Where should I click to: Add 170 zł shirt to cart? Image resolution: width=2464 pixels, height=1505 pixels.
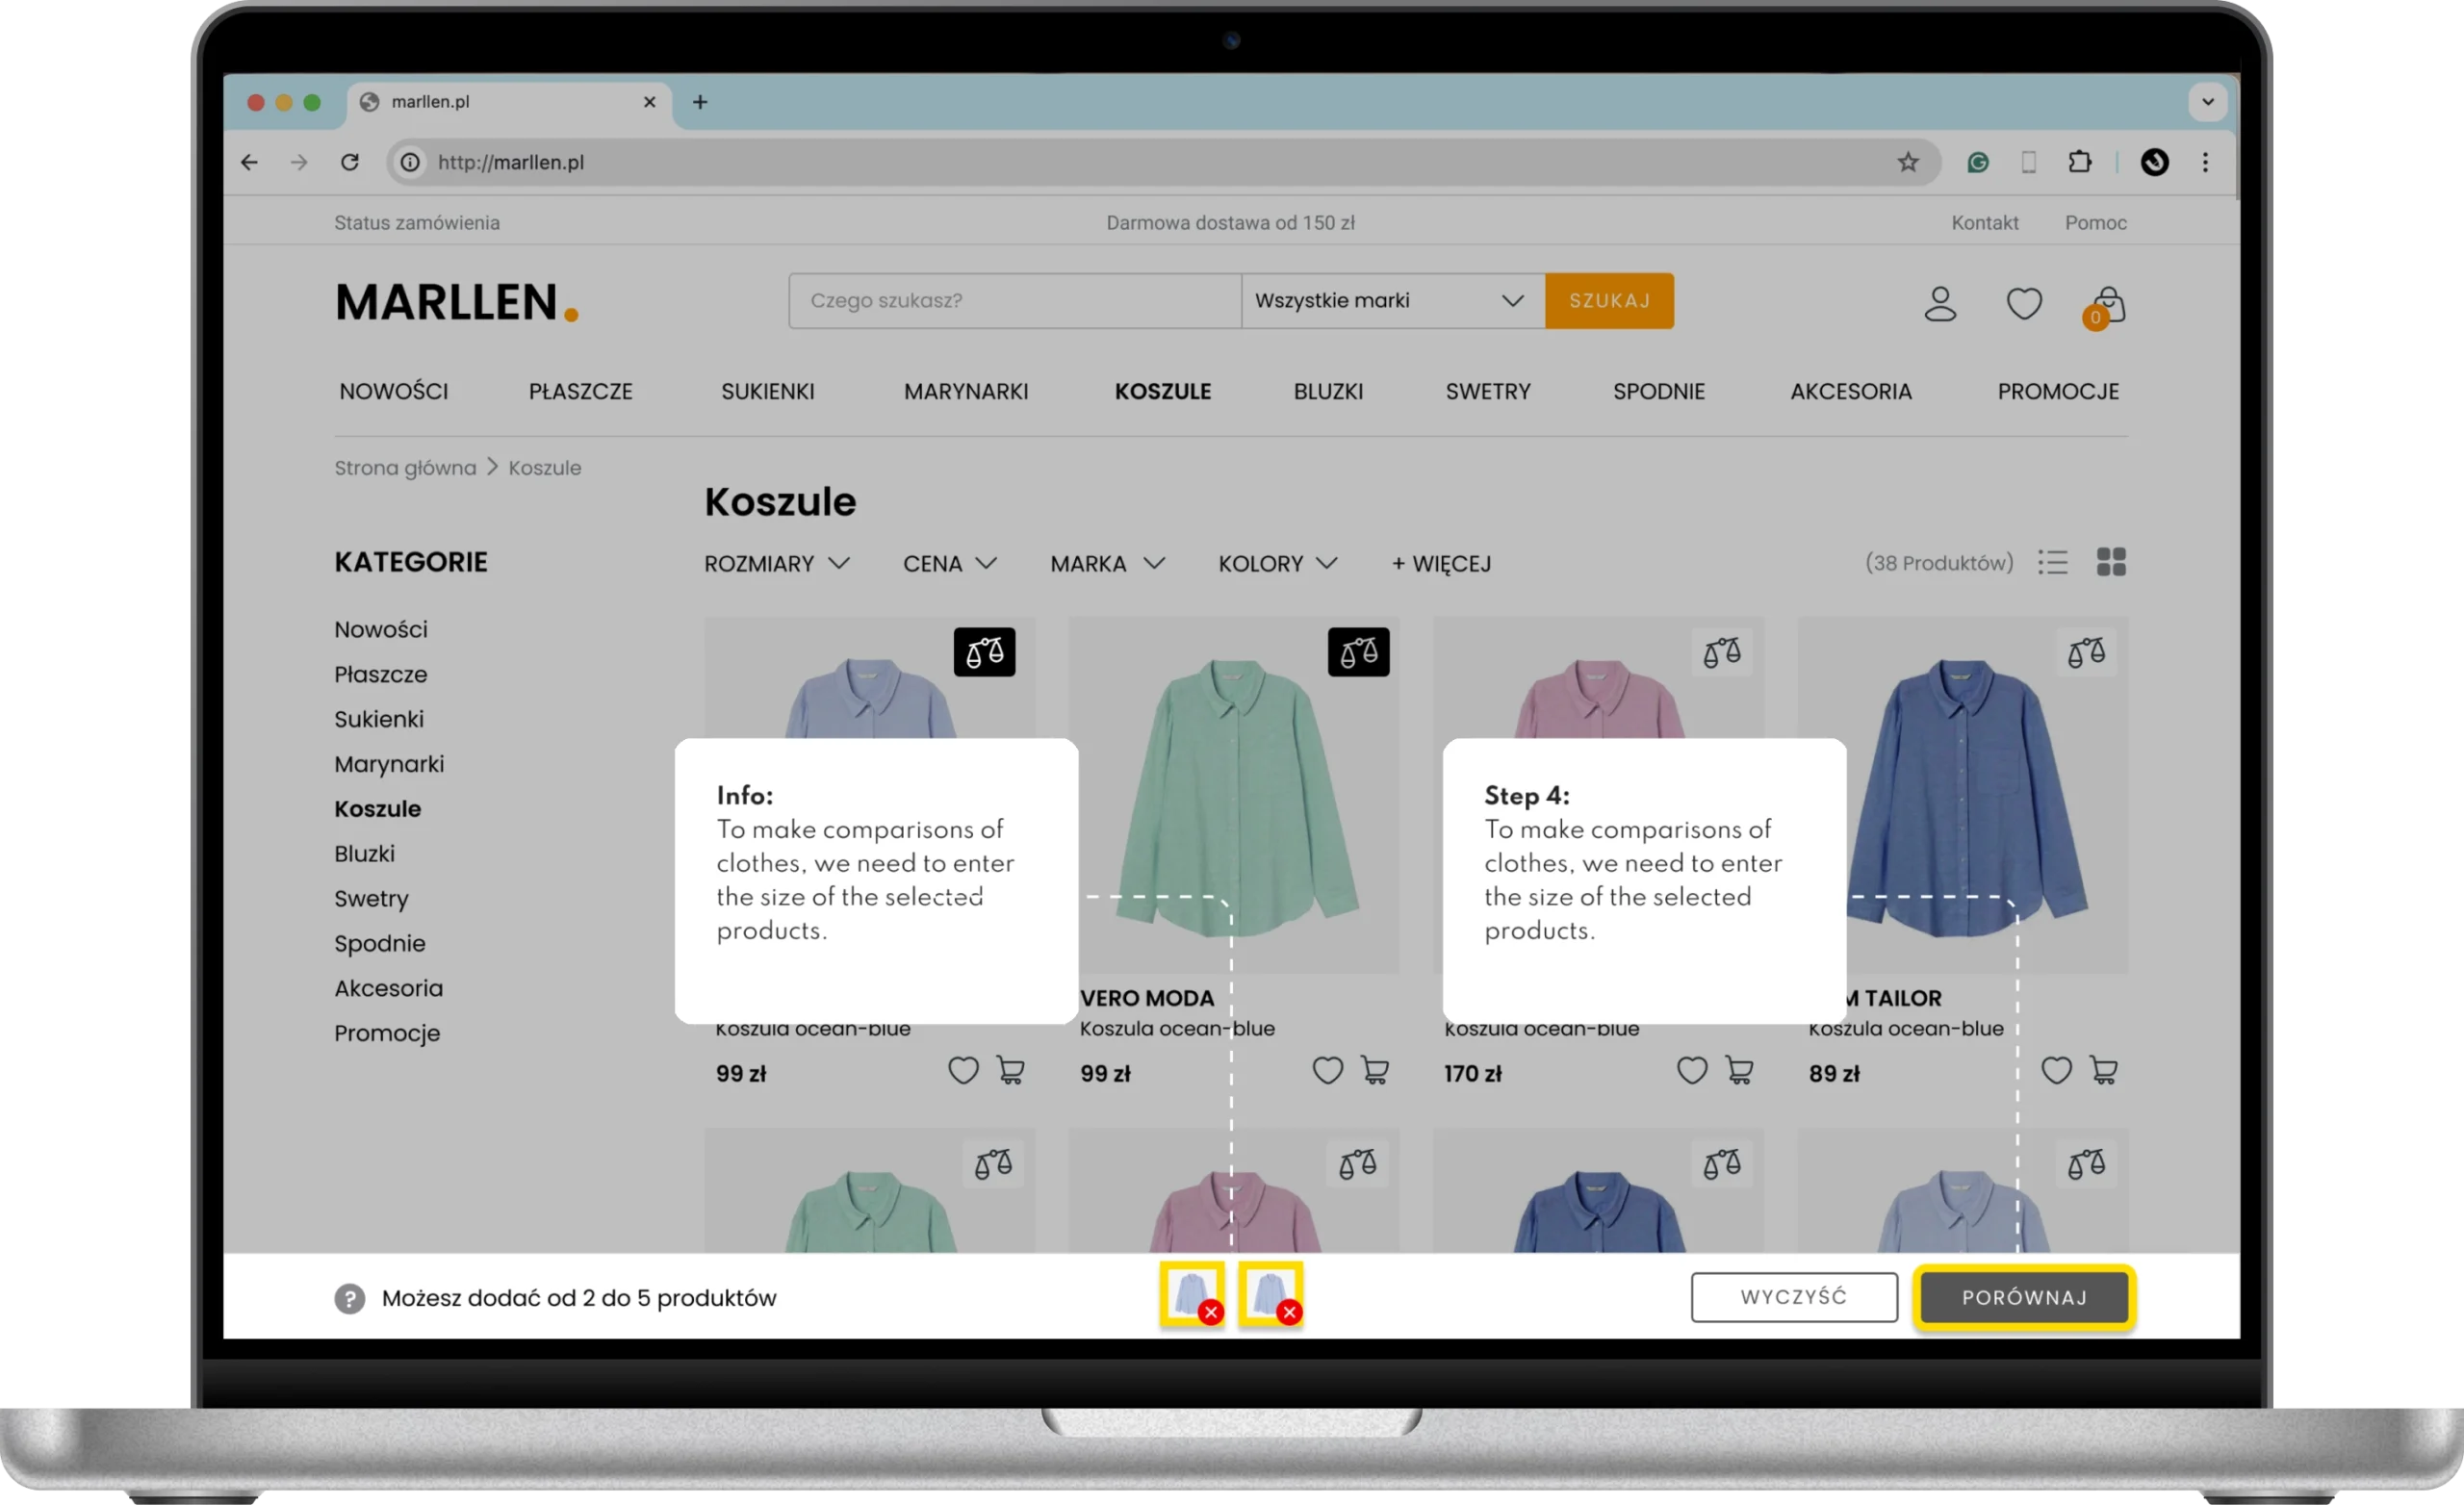coord(1739,1071)
